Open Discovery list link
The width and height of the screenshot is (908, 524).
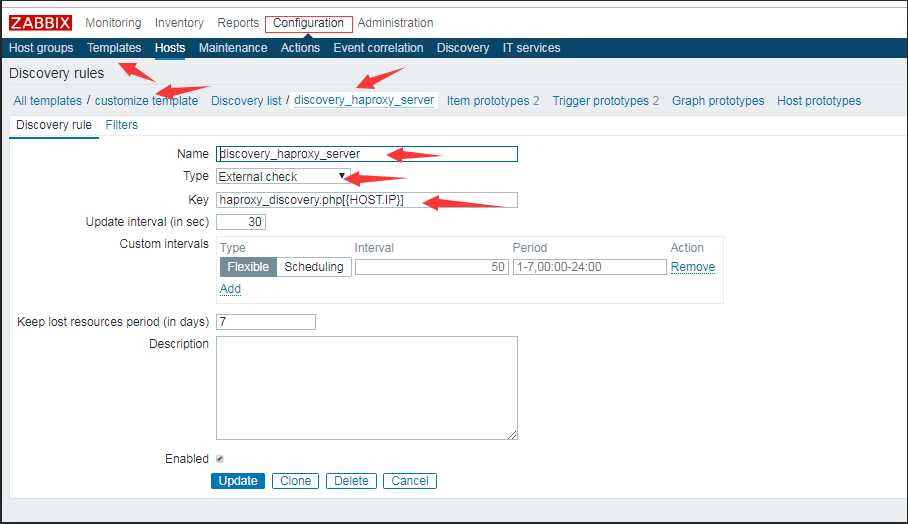246,101
